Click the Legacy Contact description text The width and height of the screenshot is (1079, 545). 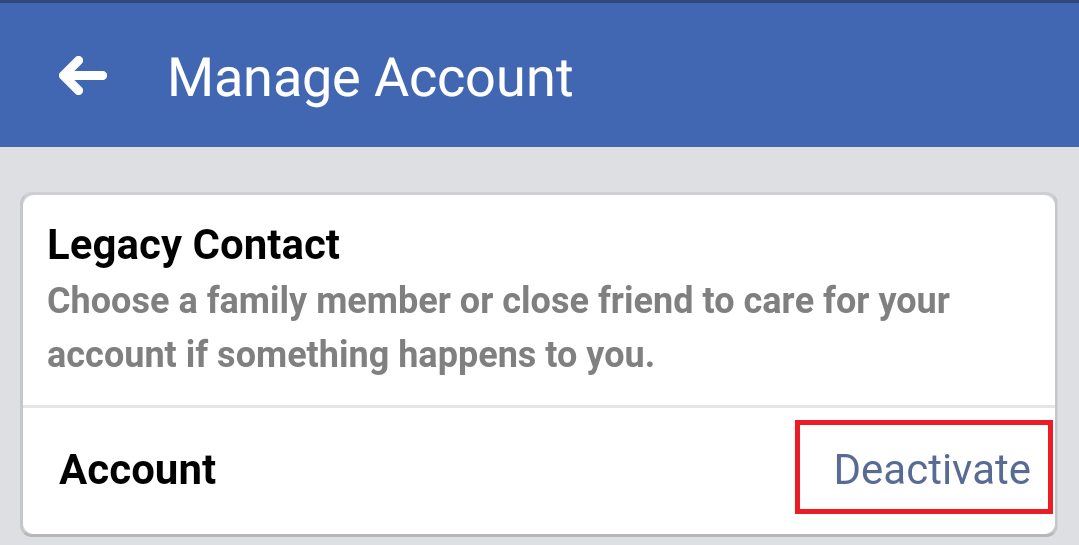[498, 328]
